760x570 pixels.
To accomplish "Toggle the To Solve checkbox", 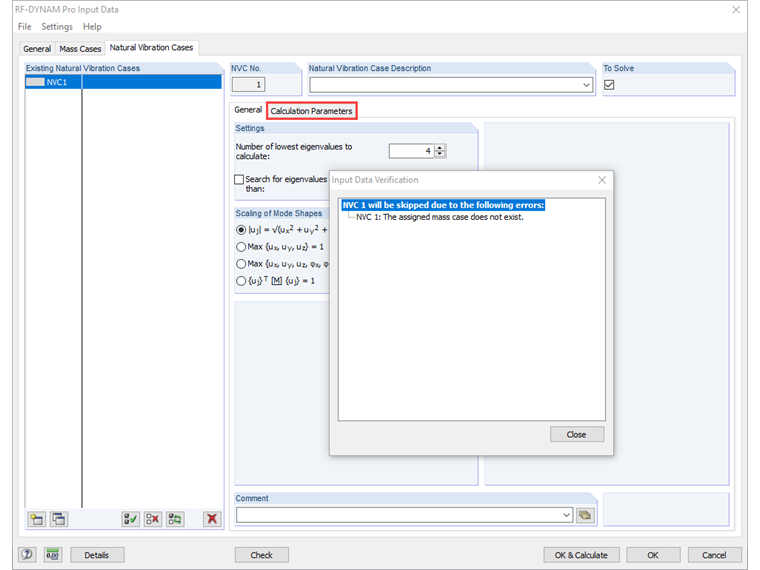I will [609, 85].
